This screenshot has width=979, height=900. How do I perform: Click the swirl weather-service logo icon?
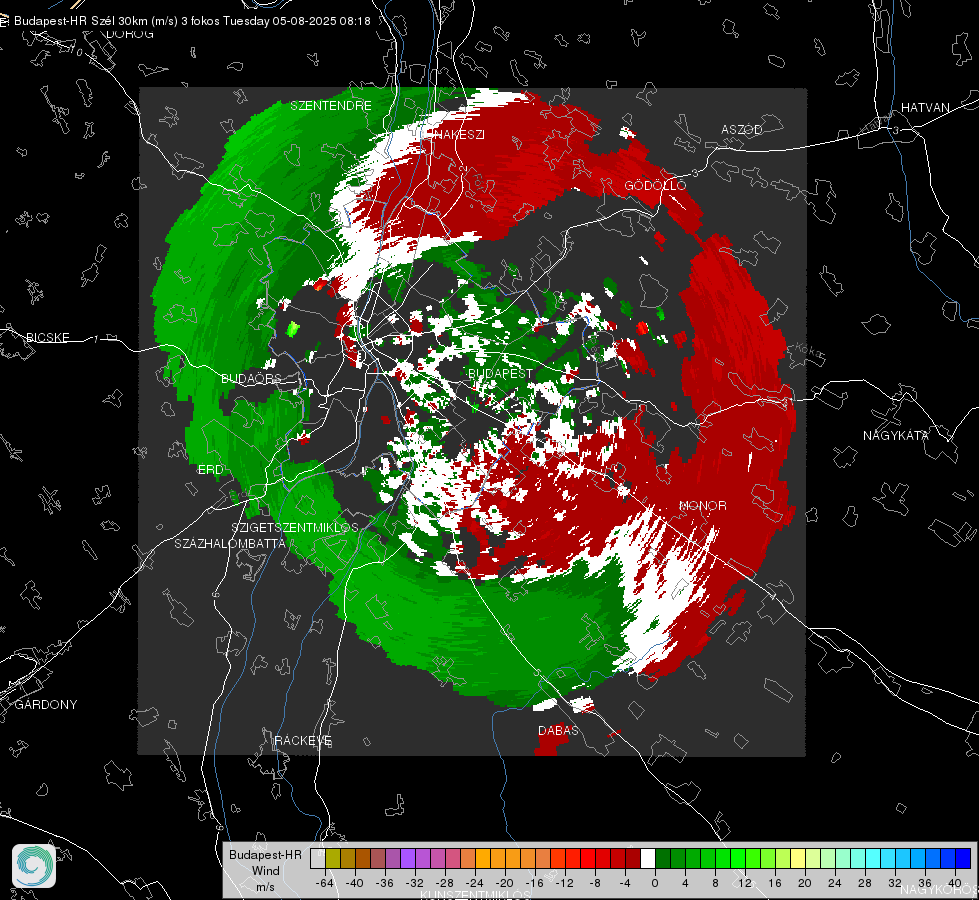click(x=34, y=866)
